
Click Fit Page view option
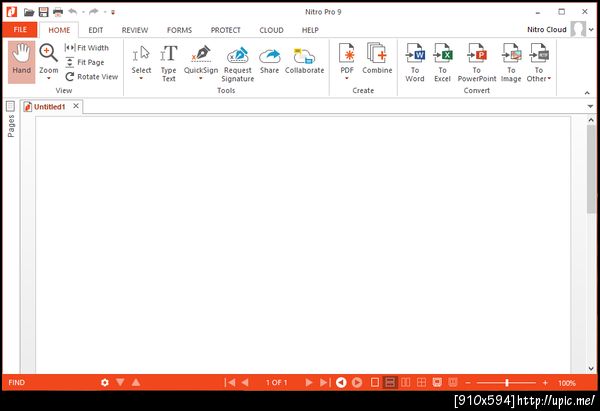85,62
